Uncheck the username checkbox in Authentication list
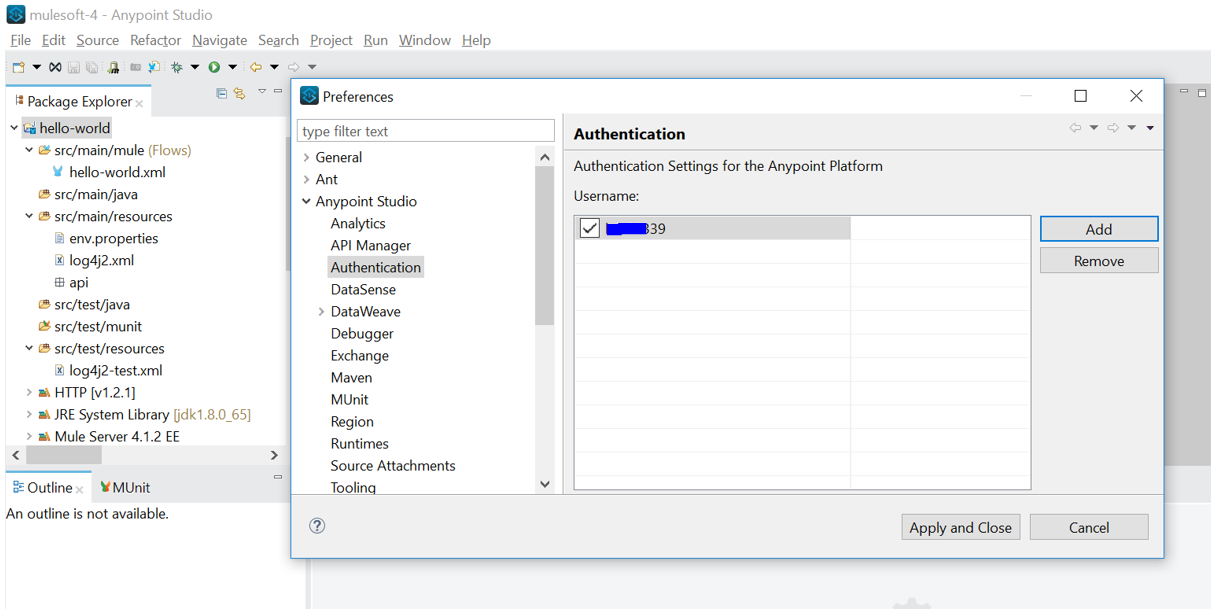 (590, 228)
